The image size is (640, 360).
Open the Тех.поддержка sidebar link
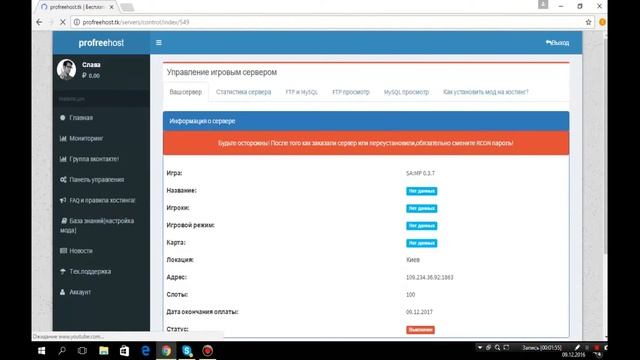(x=90, y=271)
